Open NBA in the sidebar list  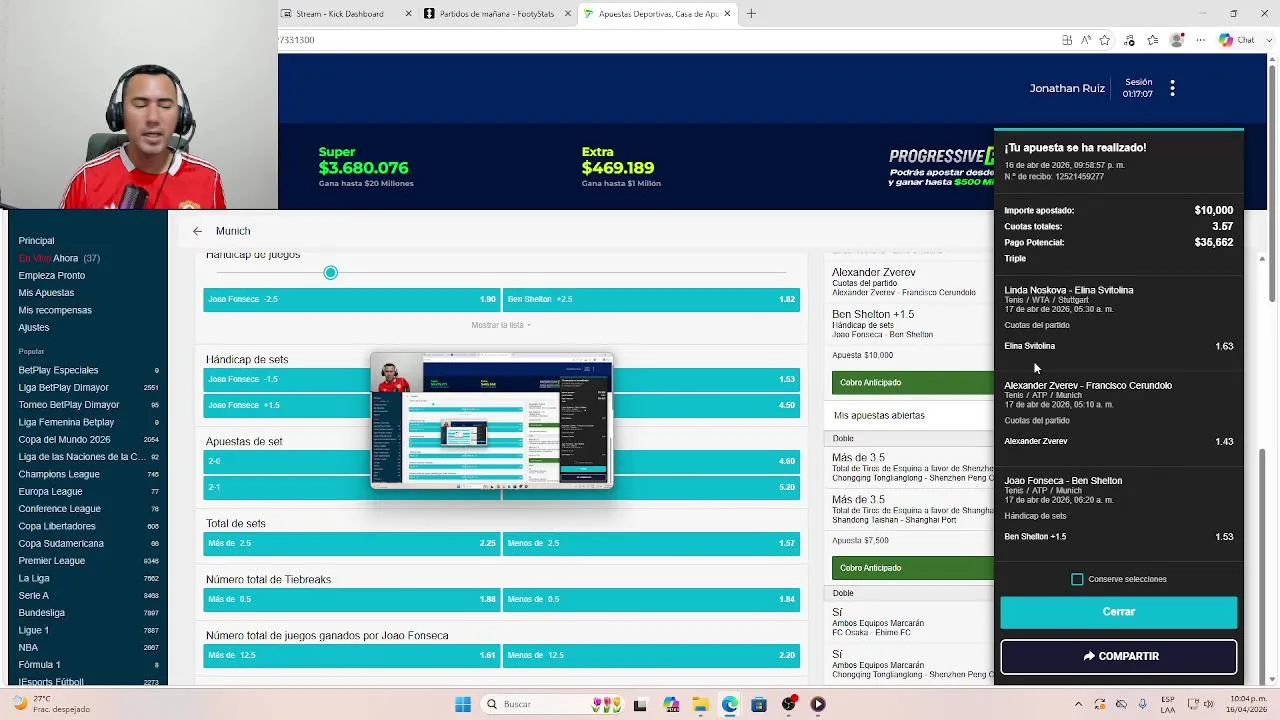click(28, 648)
